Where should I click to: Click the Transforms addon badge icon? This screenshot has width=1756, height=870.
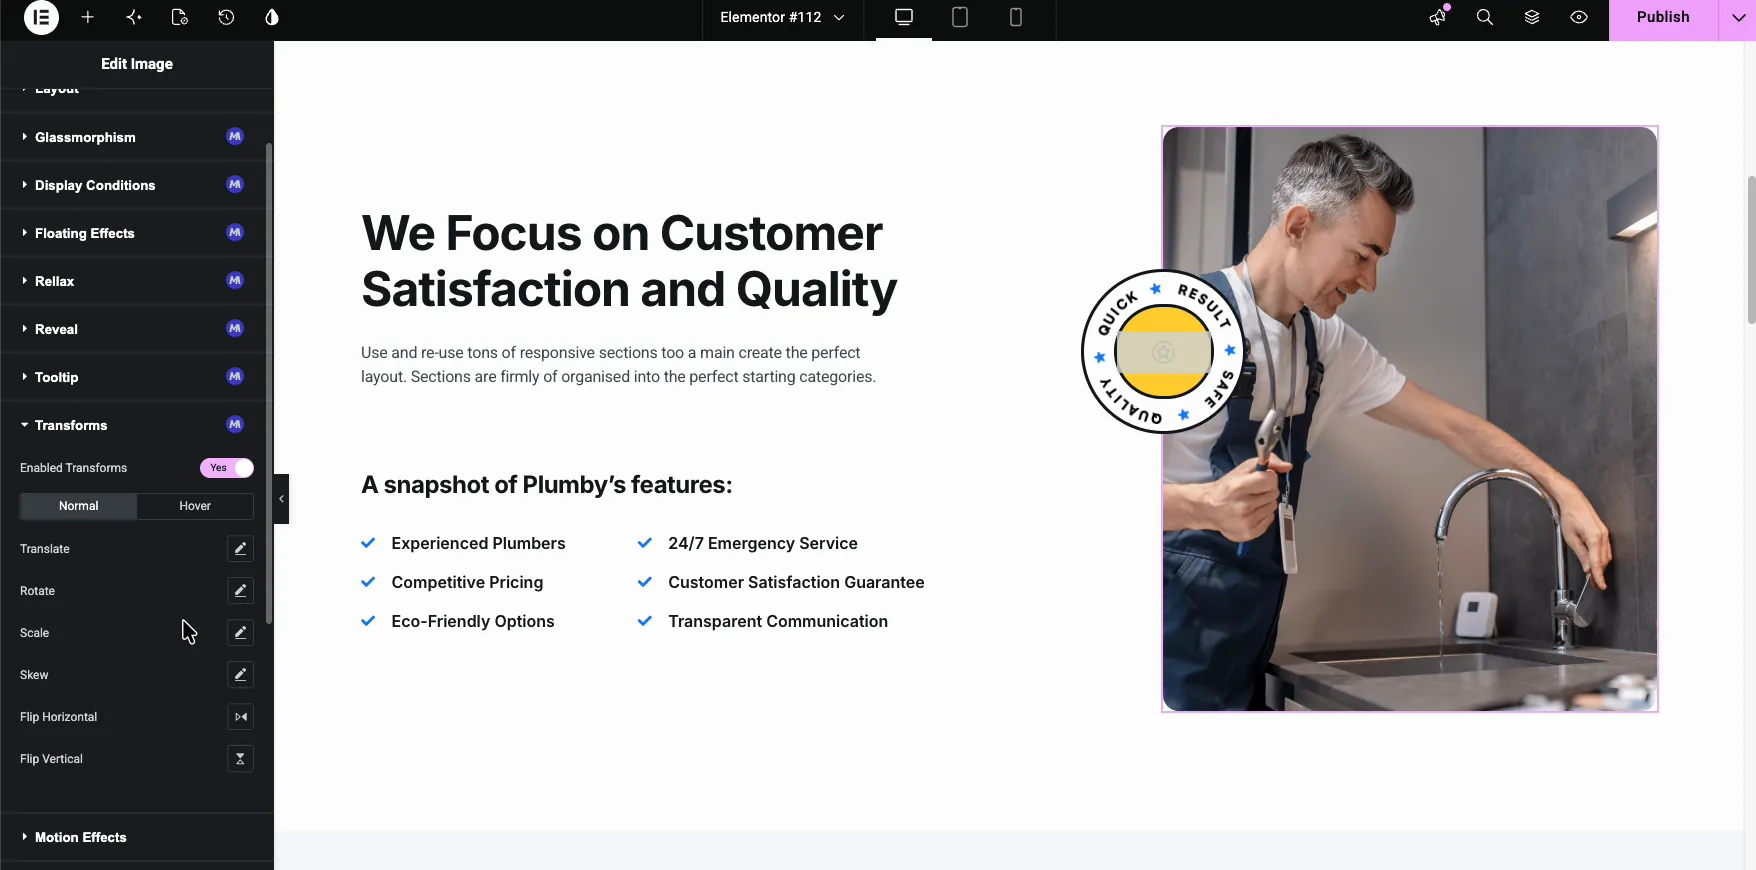235,424
